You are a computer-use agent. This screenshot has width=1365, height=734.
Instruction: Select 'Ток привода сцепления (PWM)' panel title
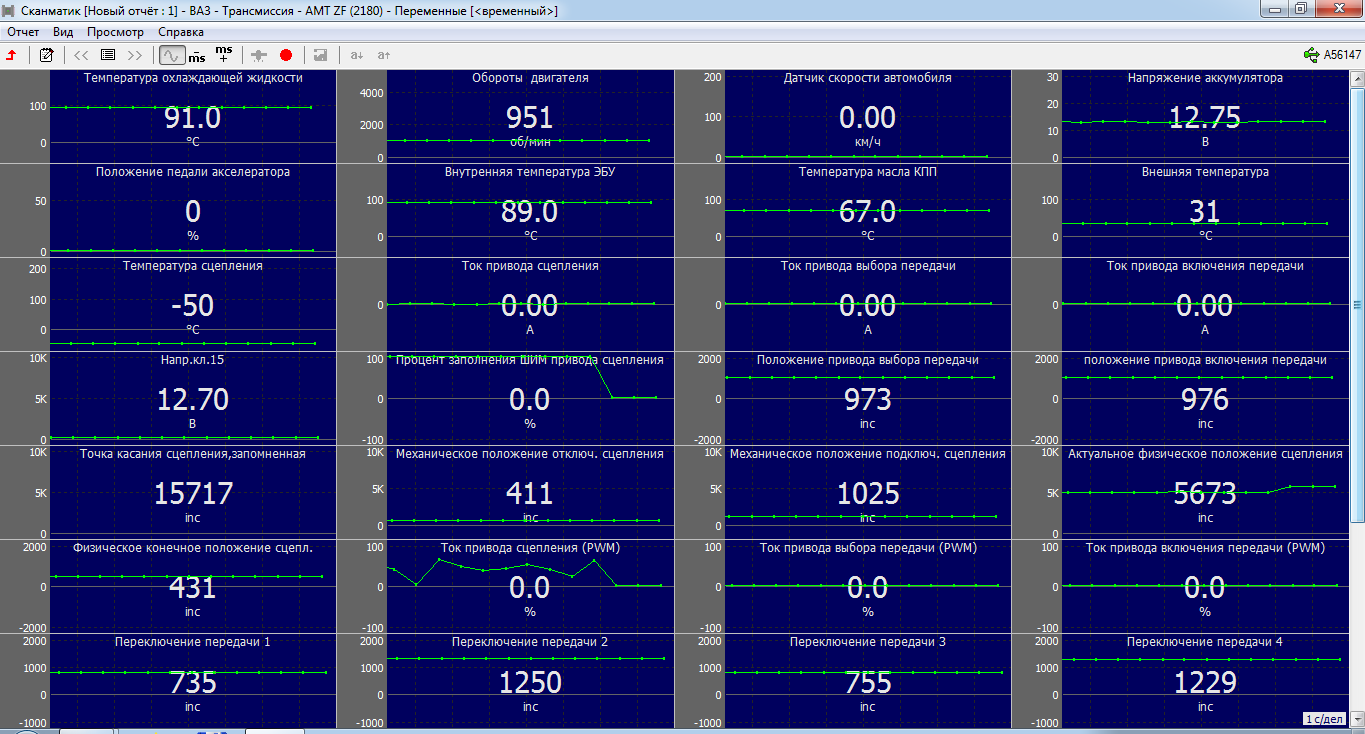530,548
